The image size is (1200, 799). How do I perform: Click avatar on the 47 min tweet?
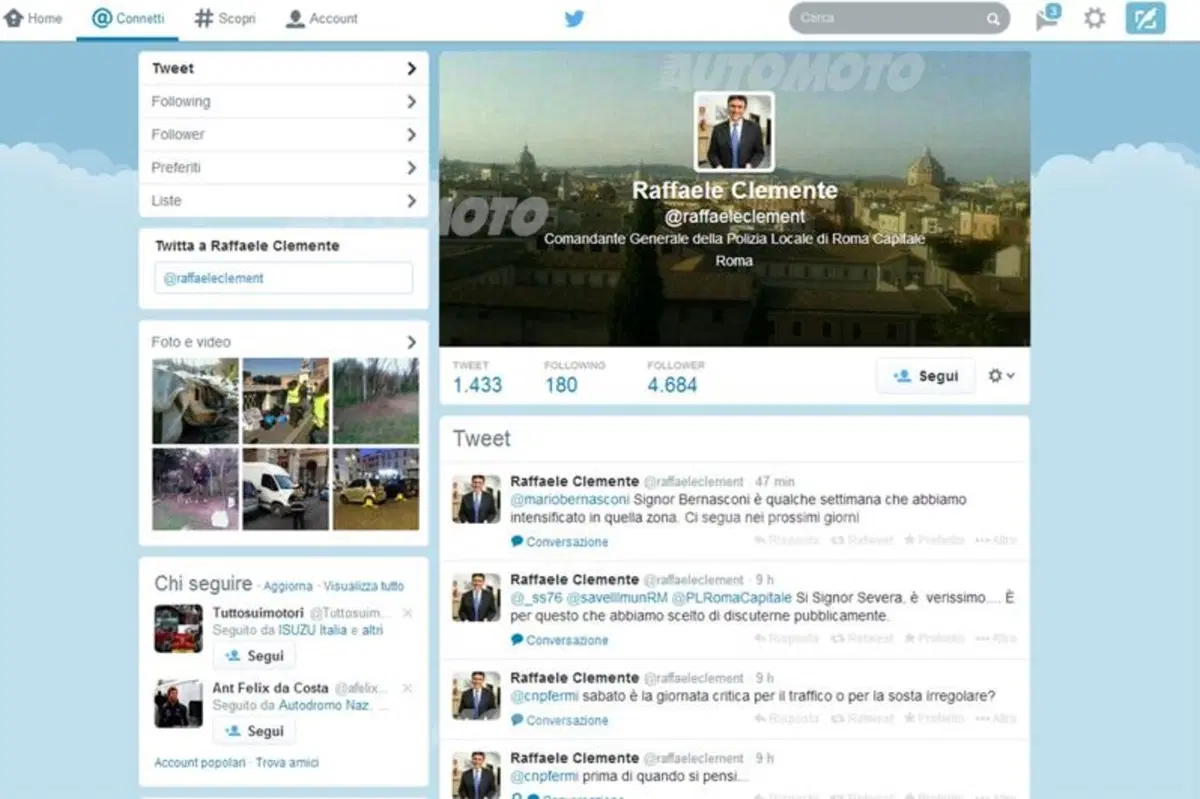click(476, 499)
